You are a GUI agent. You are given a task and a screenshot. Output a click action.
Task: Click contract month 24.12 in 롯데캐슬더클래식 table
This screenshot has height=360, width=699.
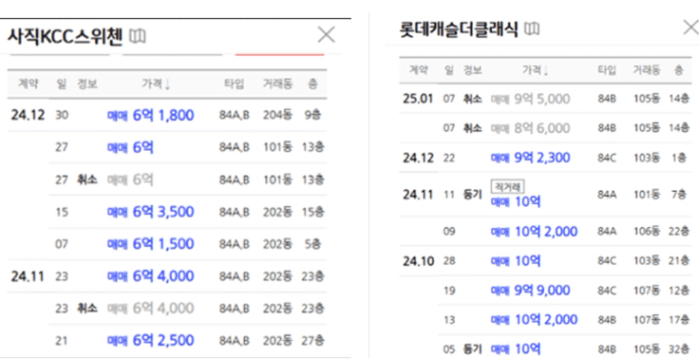418,158
